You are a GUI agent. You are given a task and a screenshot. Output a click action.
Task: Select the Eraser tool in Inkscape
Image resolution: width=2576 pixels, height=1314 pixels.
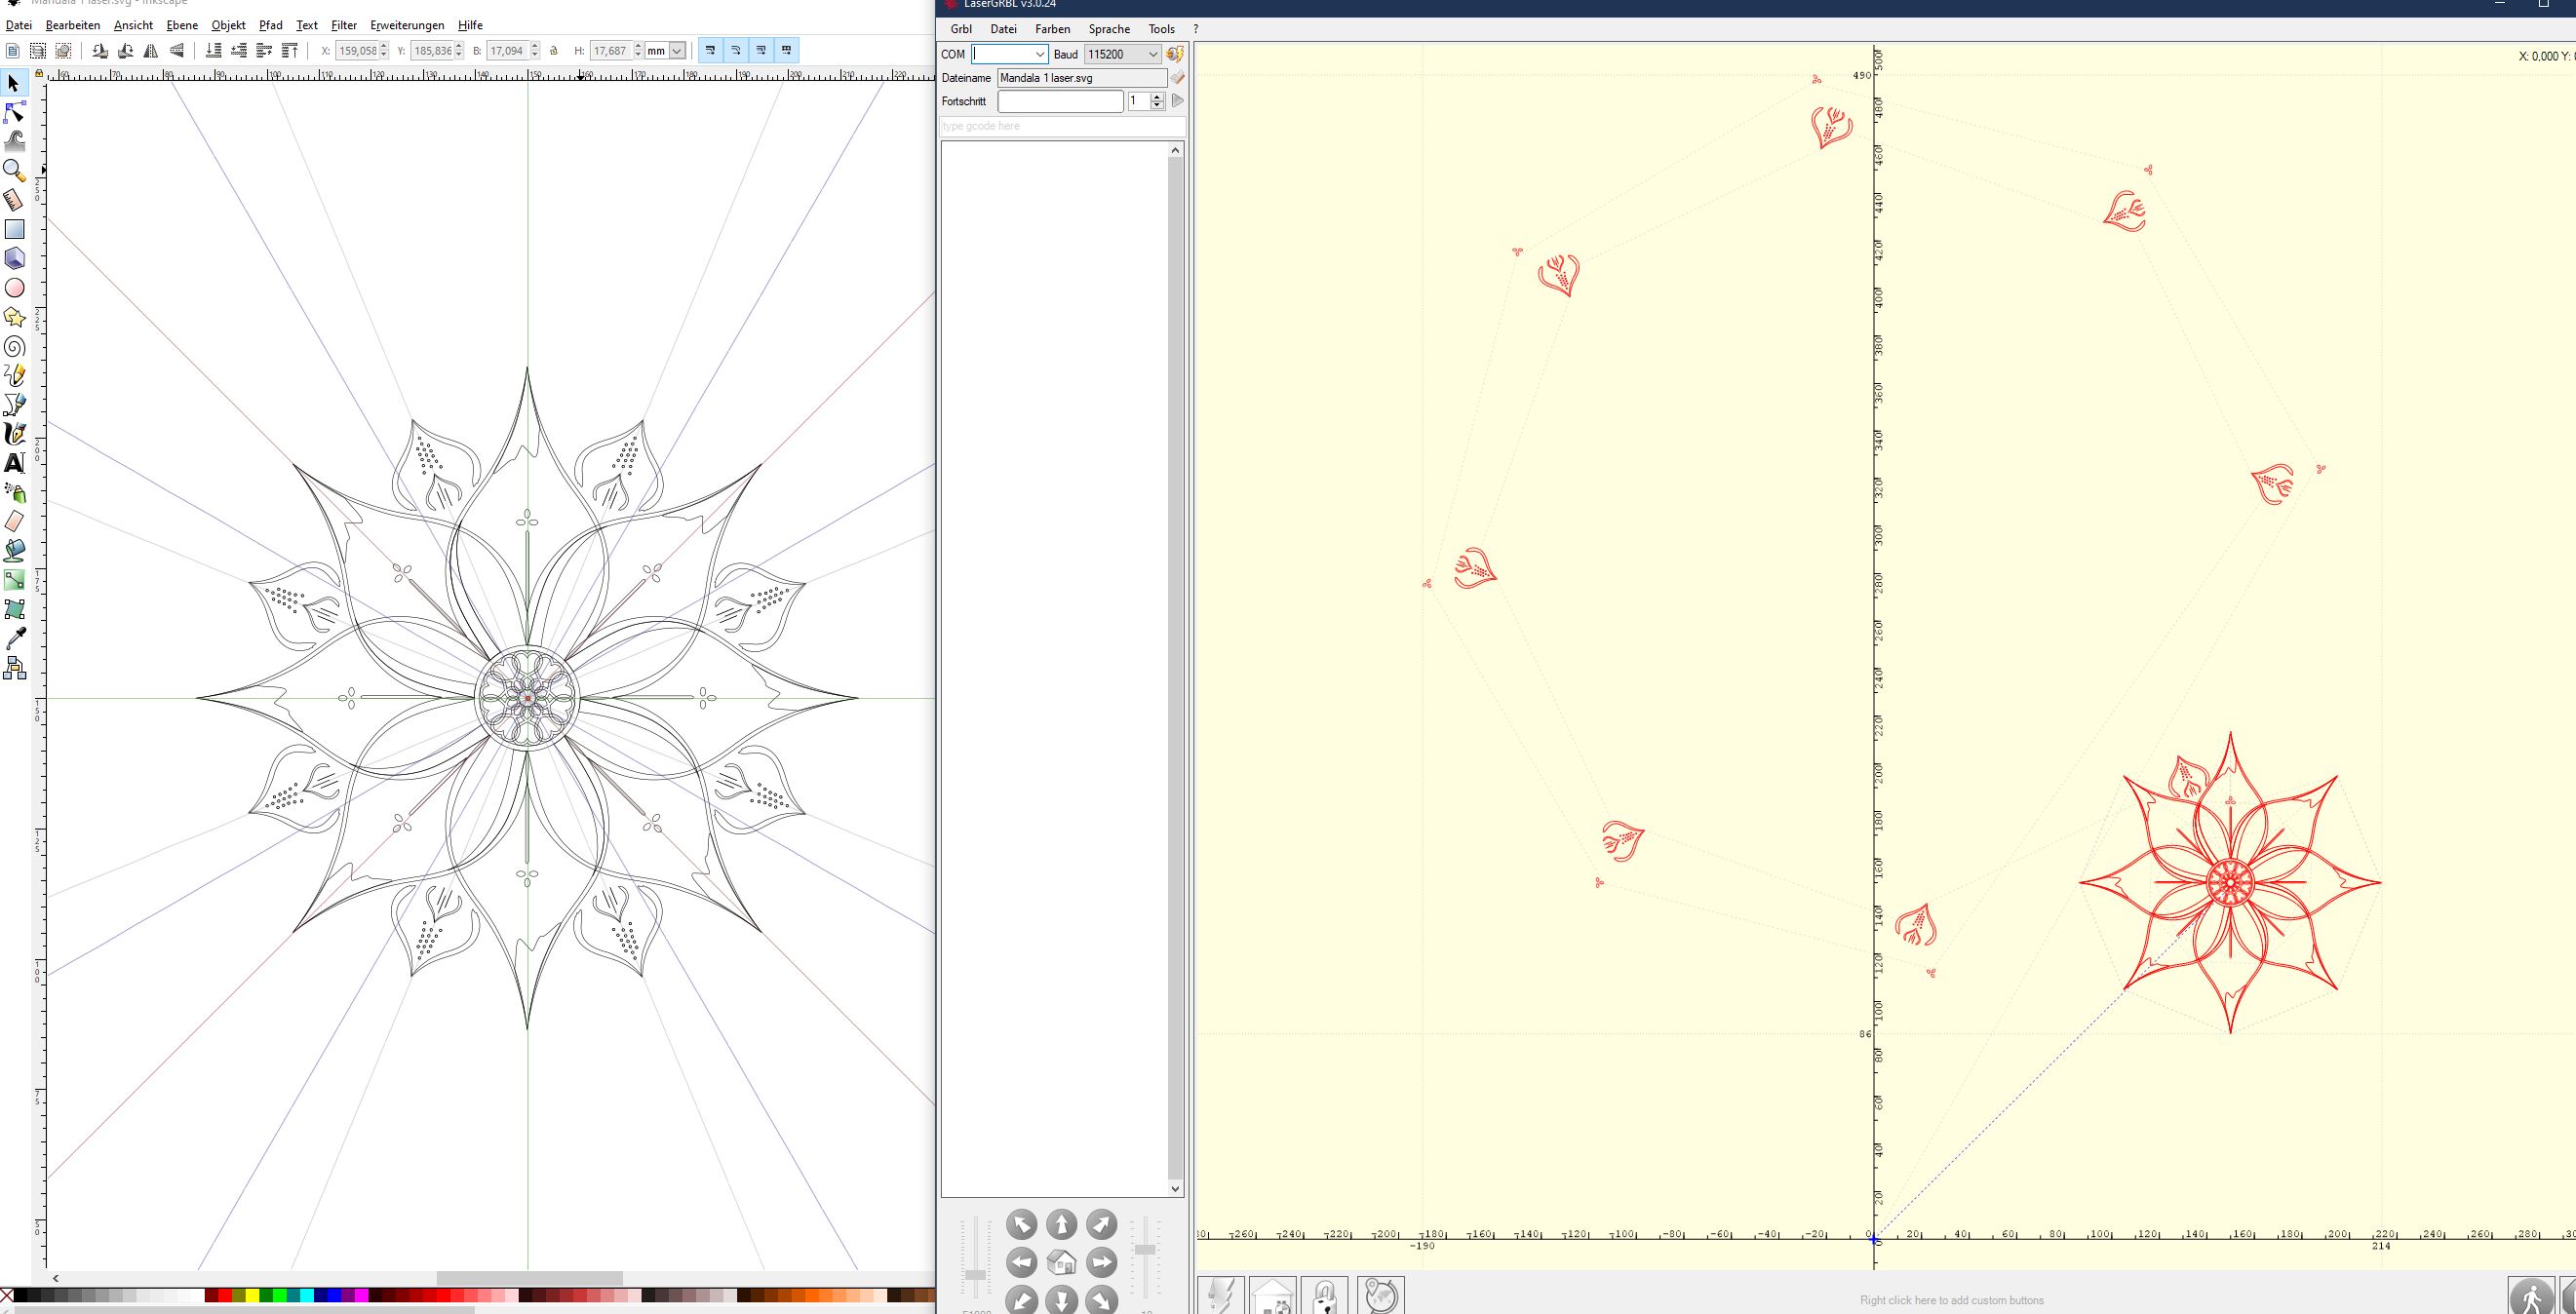(x=14, y=521)
